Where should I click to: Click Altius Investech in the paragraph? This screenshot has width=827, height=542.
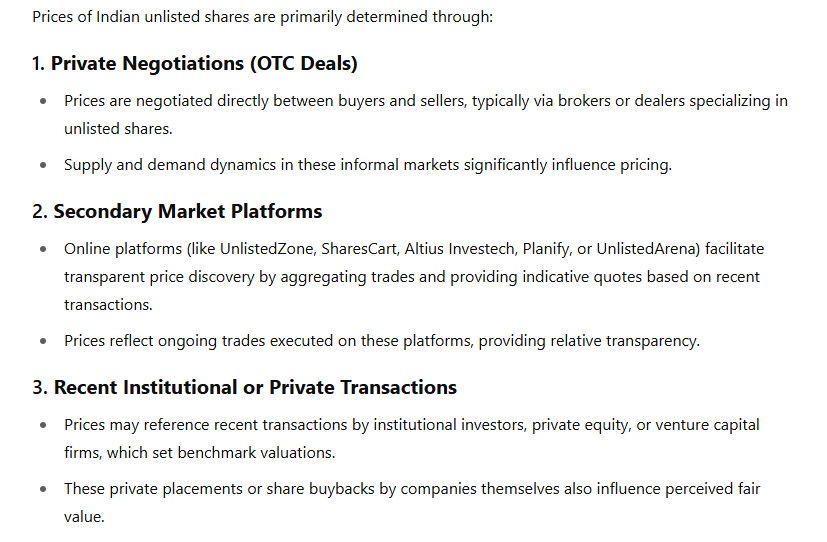tap(461, 249)
